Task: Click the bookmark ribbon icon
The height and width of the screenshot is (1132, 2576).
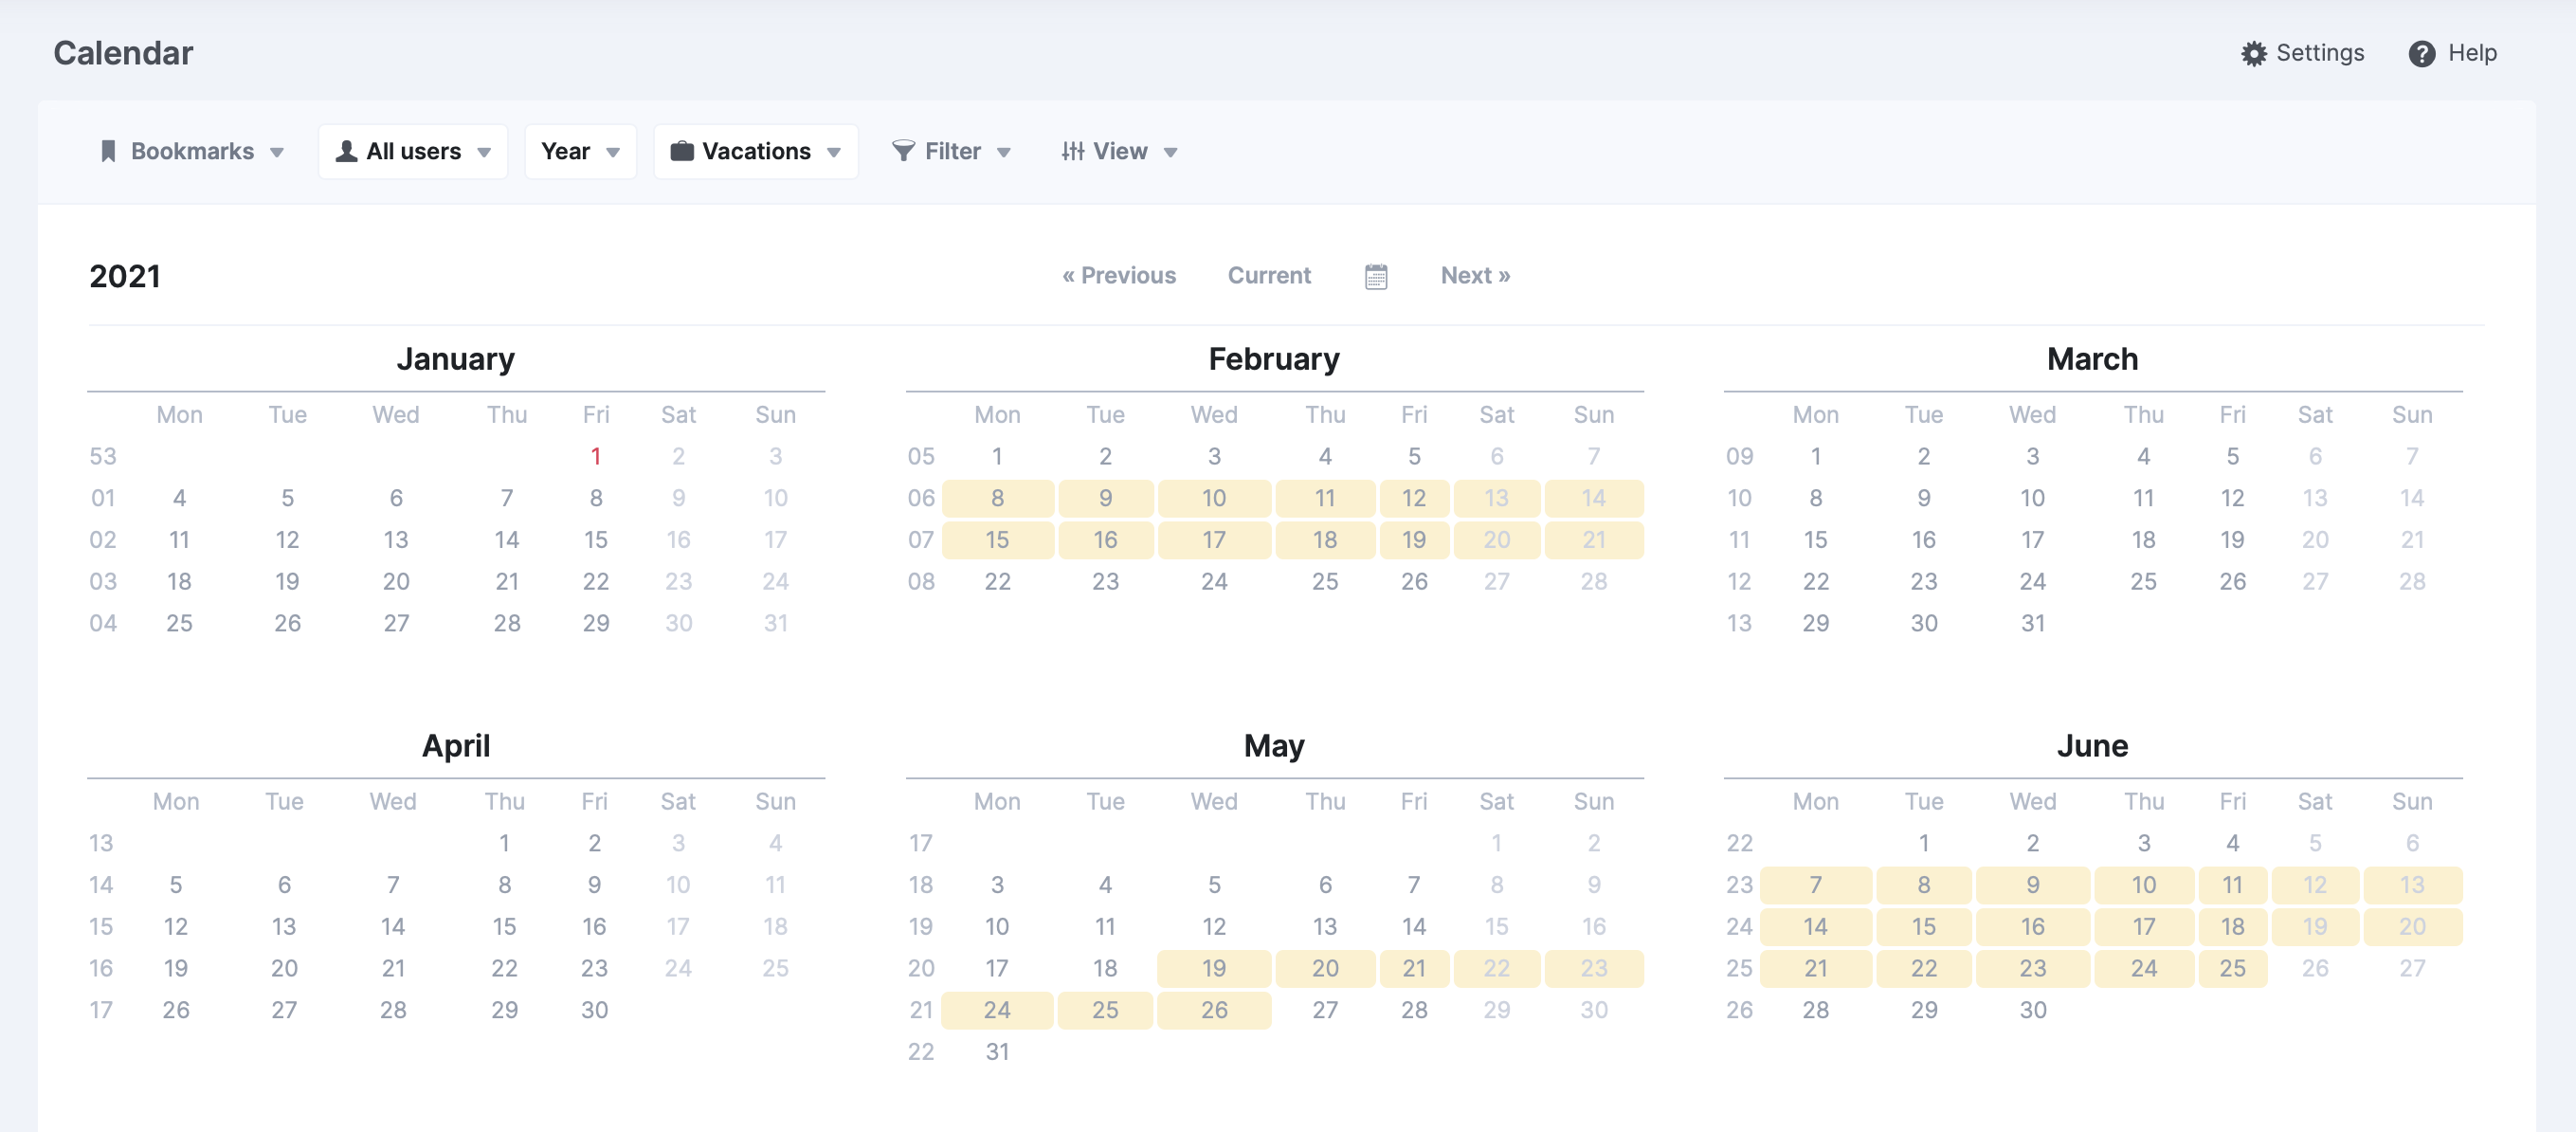Action: click(x=108, y=151)
